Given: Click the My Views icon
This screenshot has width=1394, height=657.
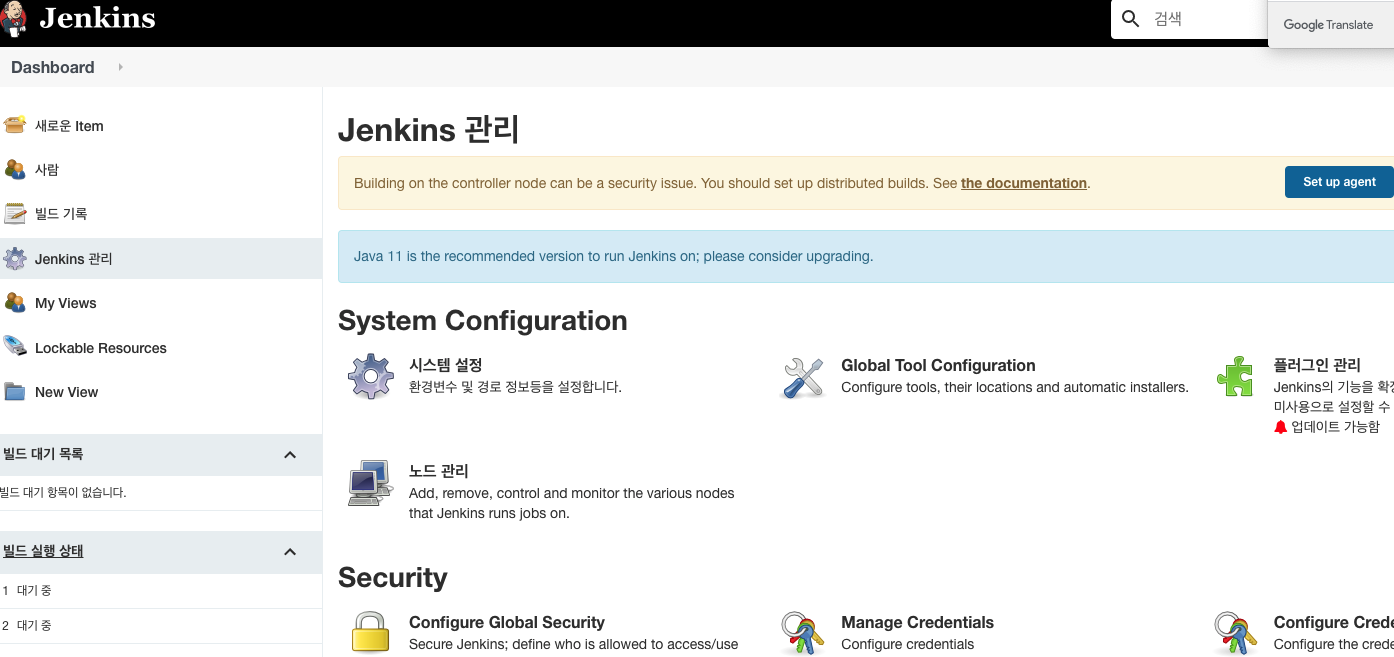Looking at the screenshot, I should 14,302.
